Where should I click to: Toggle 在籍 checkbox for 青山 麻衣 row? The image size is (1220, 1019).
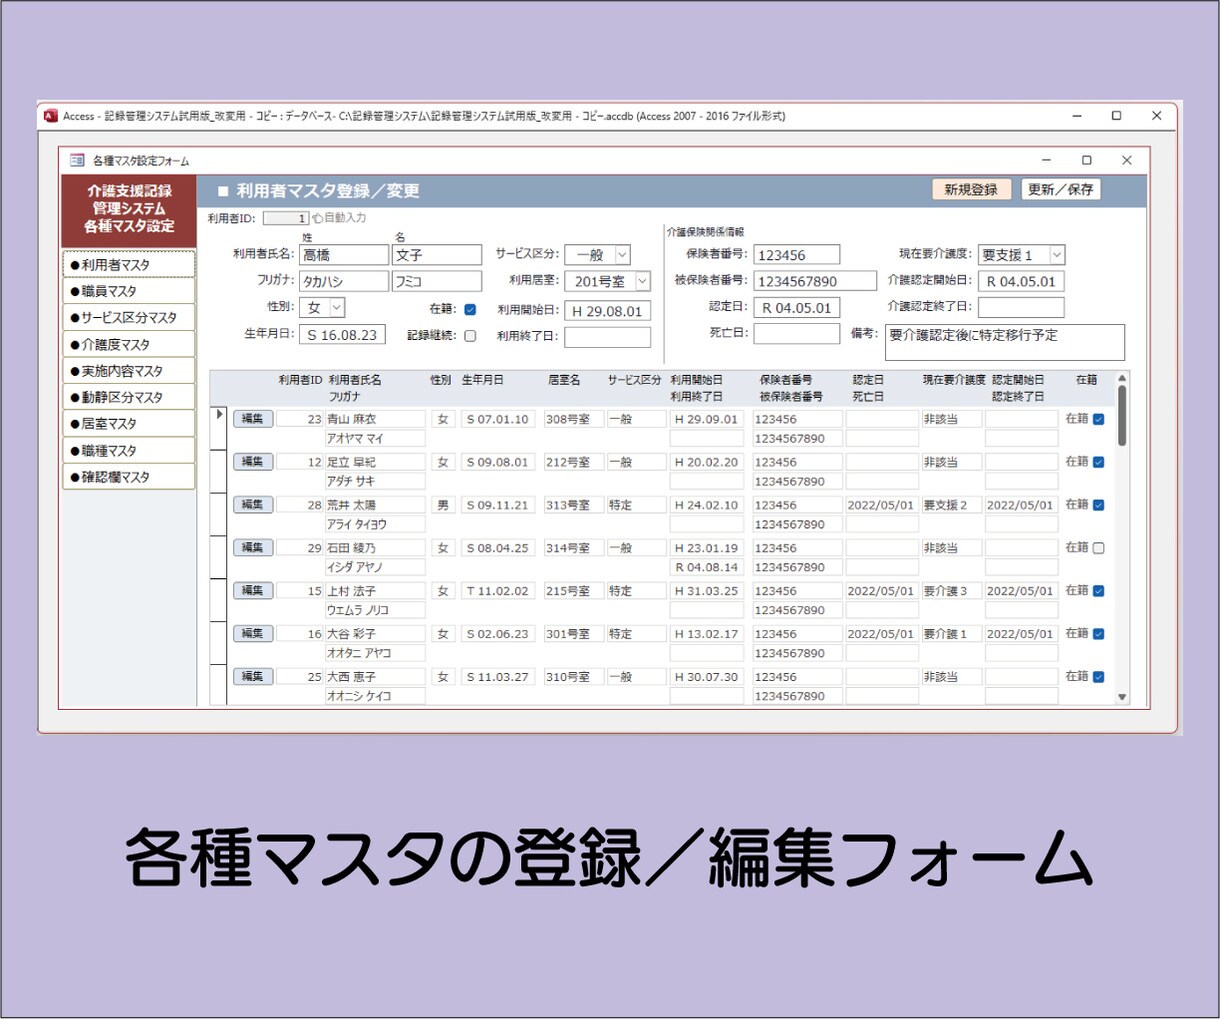point(1099,419)
